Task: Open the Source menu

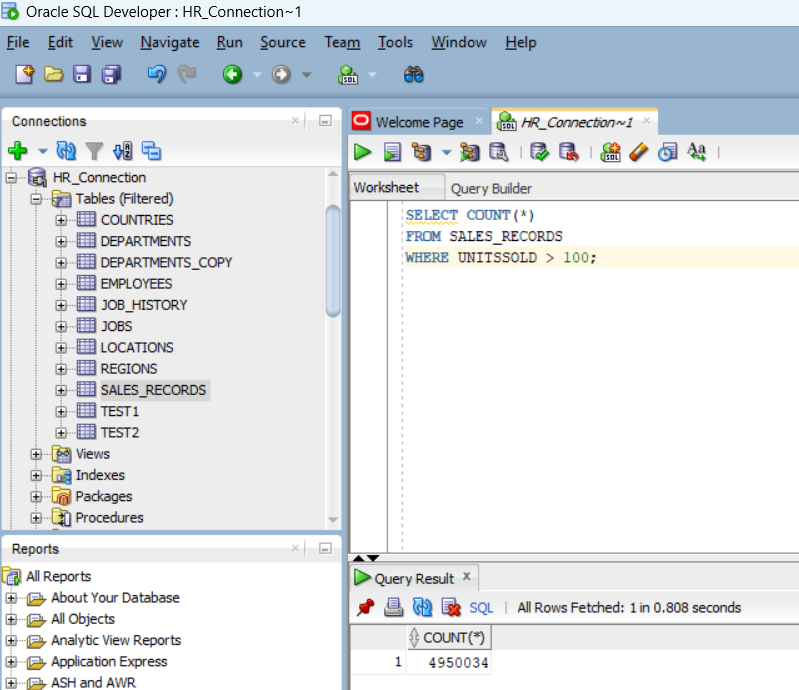Action: pyautogui.click(x=283, y=42)
